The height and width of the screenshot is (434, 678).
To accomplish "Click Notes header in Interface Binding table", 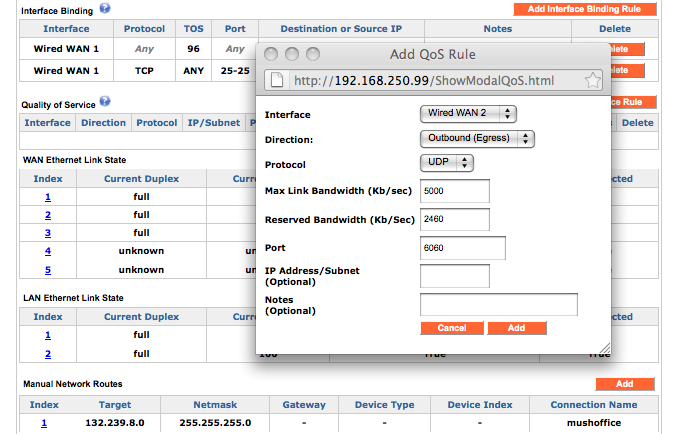I will 498,29.
